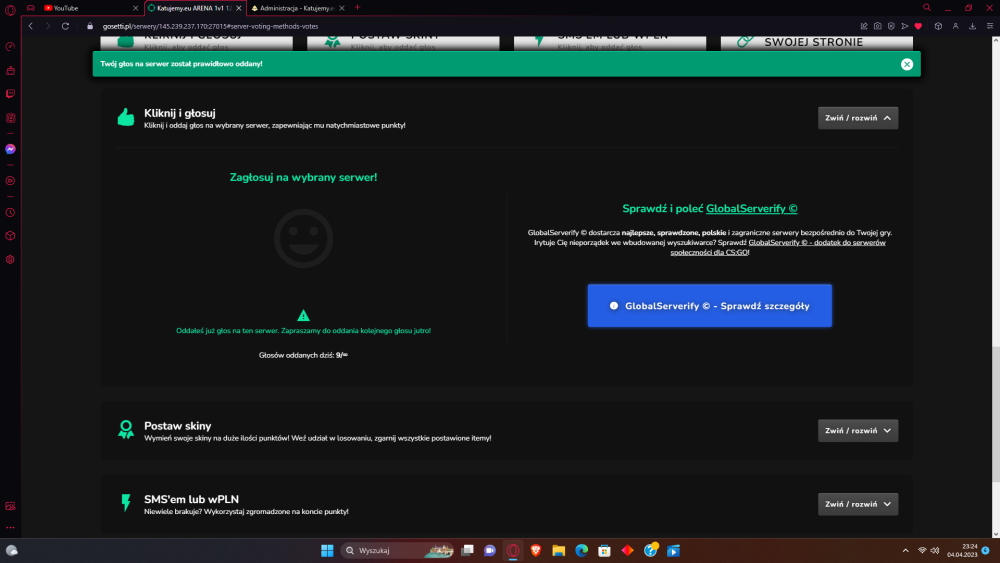Click the Windows Start button

tap(327, 550)
